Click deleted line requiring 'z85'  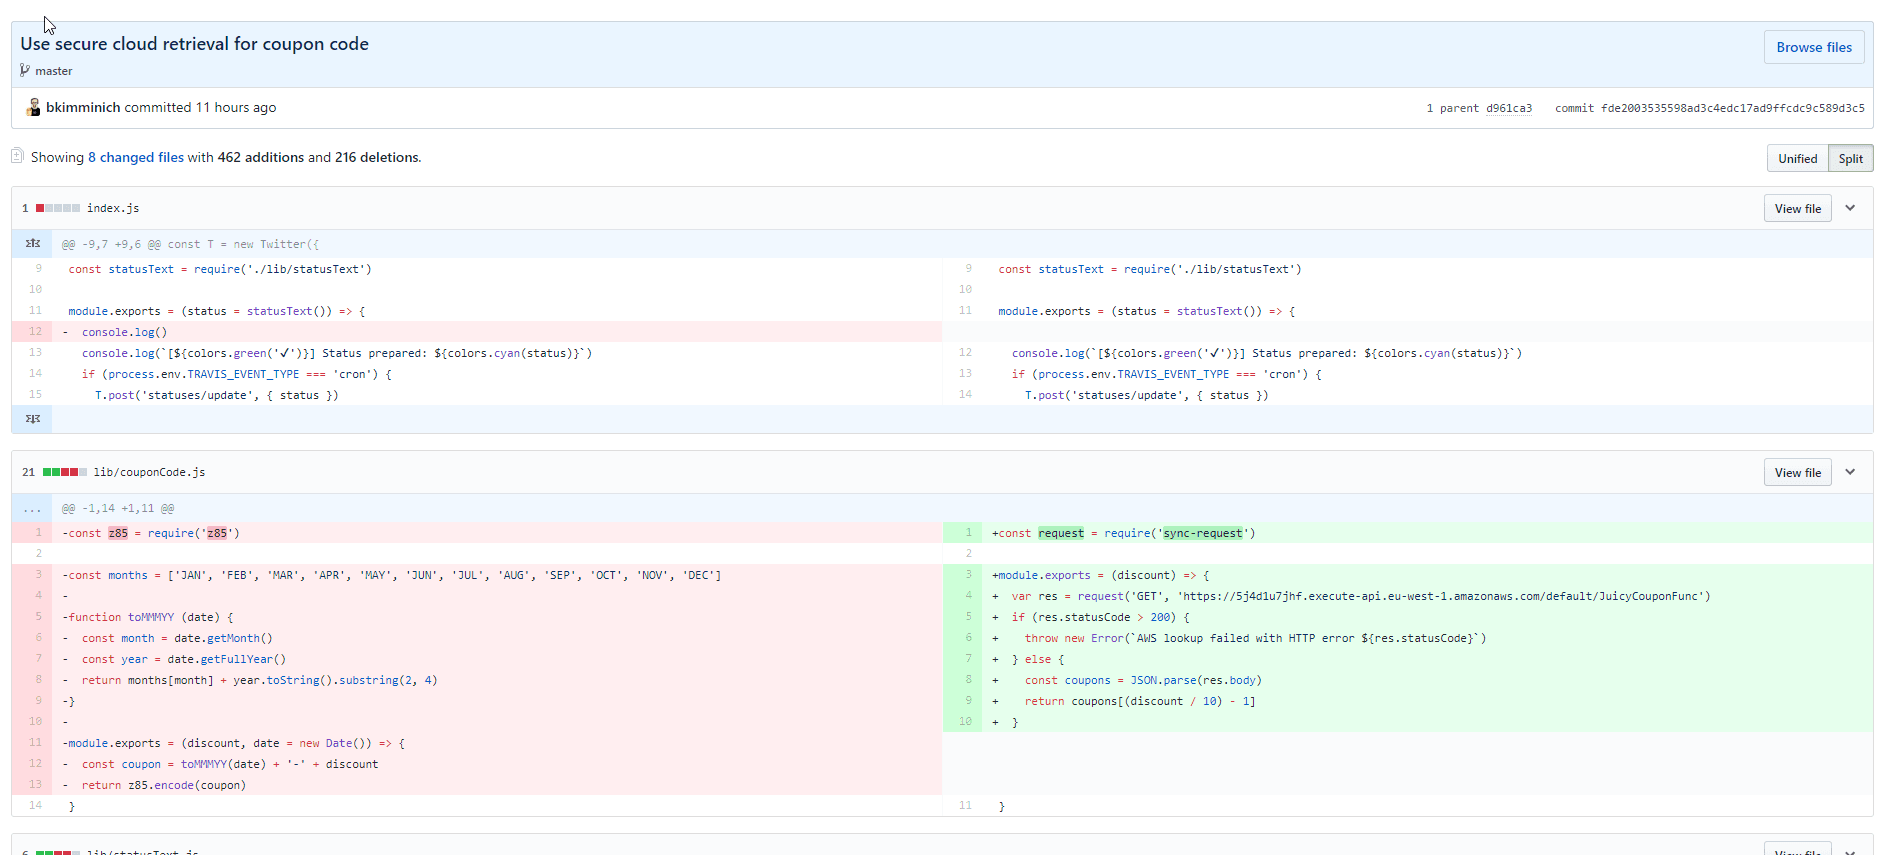[x=497, y=533]
